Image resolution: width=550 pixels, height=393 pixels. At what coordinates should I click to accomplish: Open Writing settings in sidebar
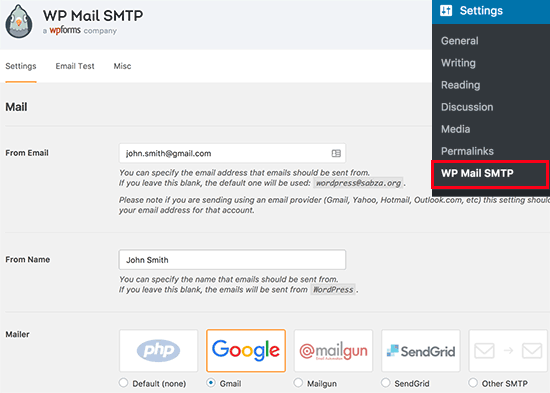click(458, 63)
